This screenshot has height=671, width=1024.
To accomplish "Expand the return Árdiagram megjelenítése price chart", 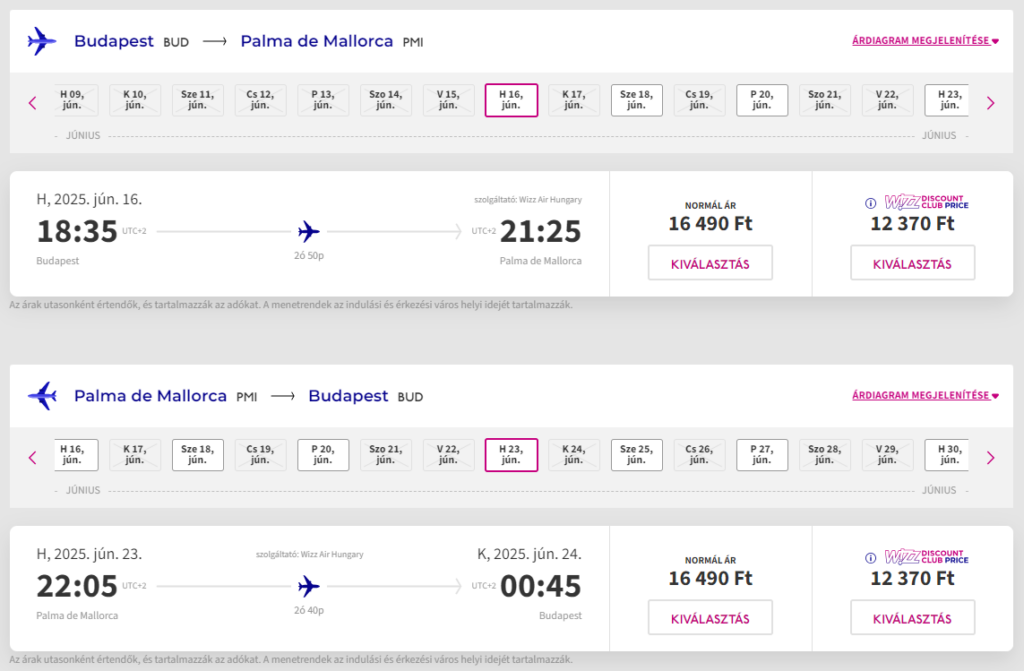I will (925, 396).
